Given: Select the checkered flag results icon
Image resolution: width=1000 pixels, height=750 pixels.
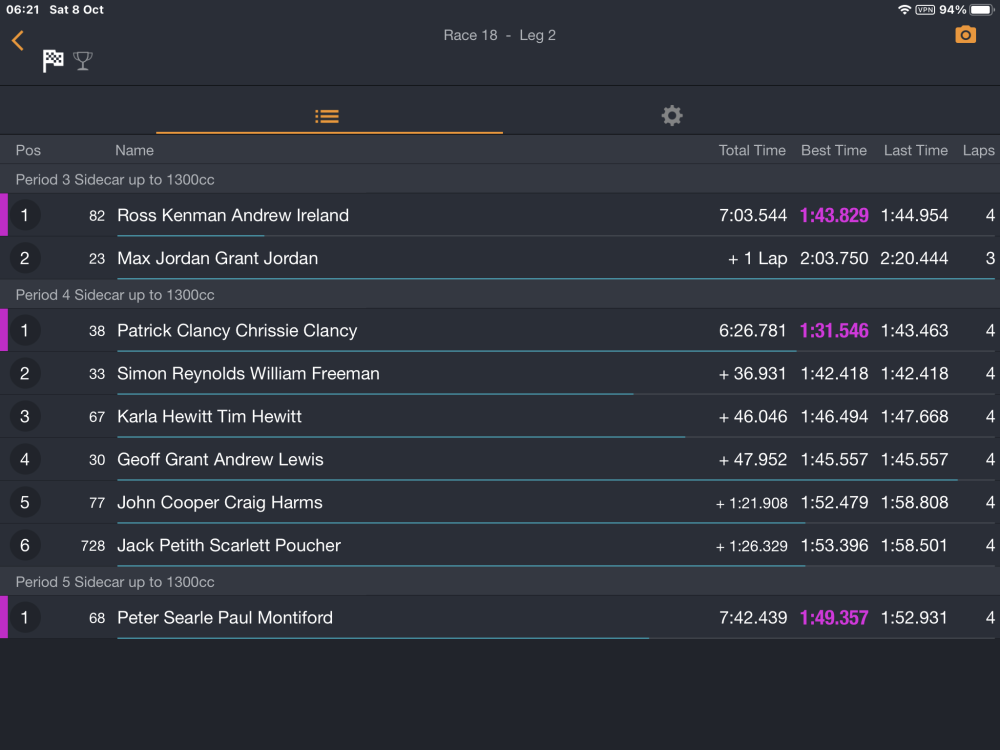Looking at the screenshot, I should [53, 61].
